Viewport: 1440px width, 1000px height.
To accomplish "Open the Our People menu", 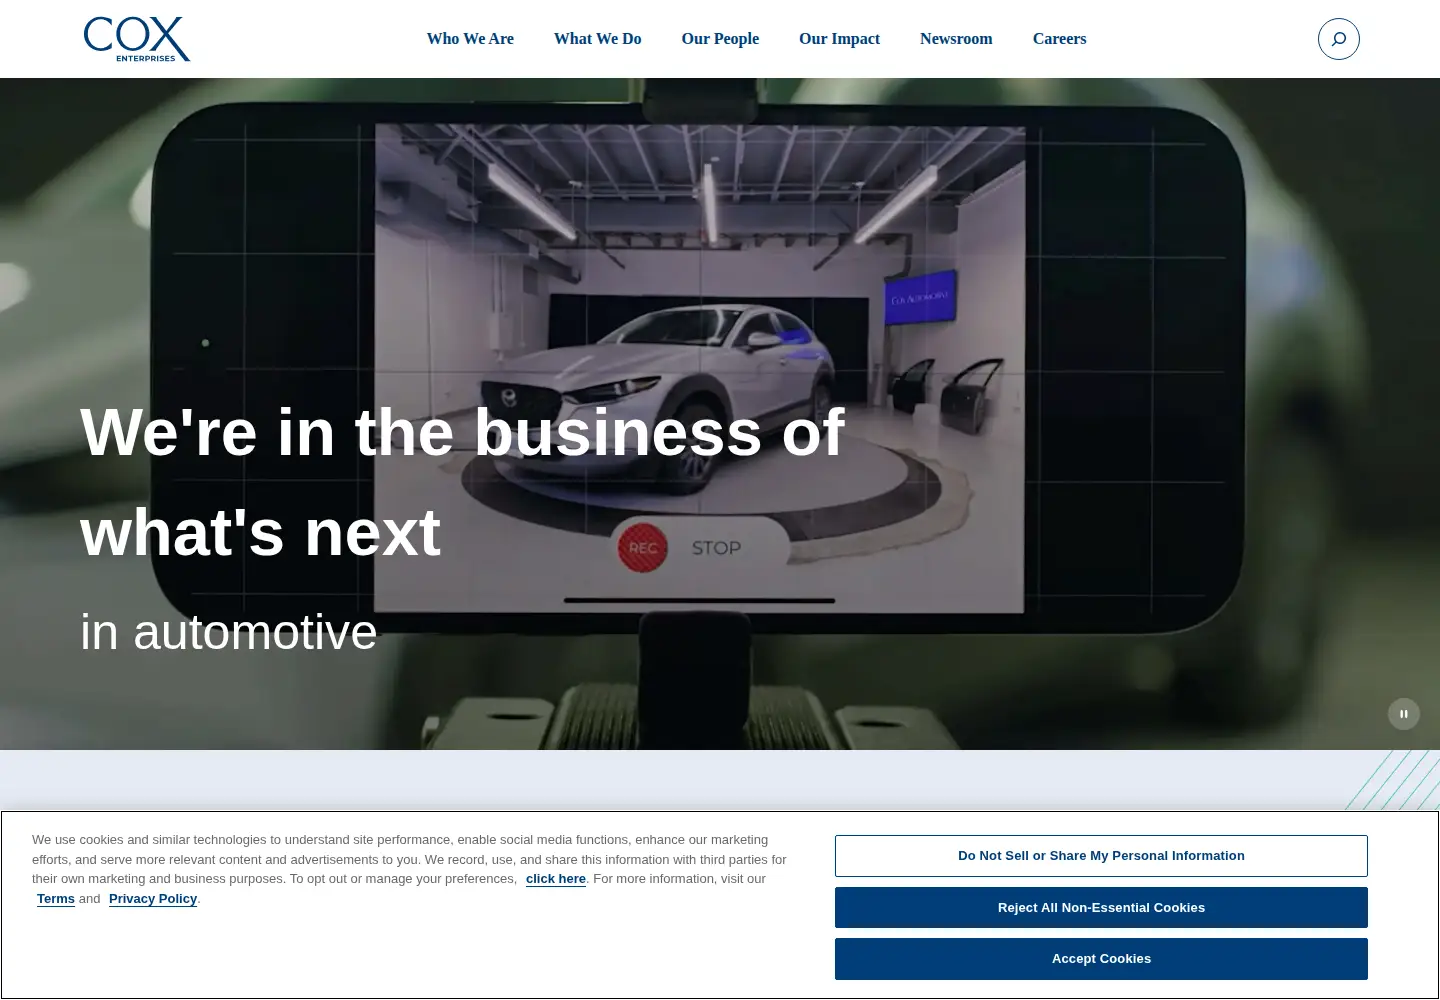I will click(720, 39).
